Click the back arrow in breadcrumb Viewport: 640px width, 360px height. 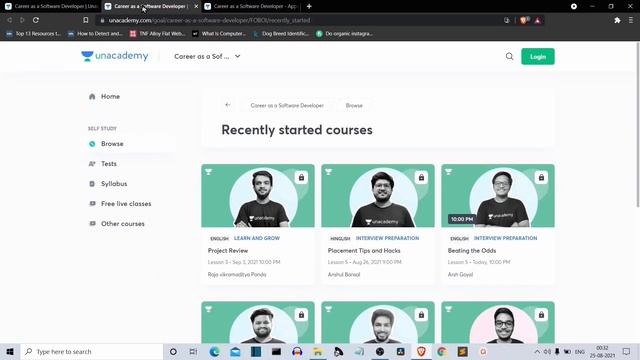pyautogui.click(x=228, y=105)
